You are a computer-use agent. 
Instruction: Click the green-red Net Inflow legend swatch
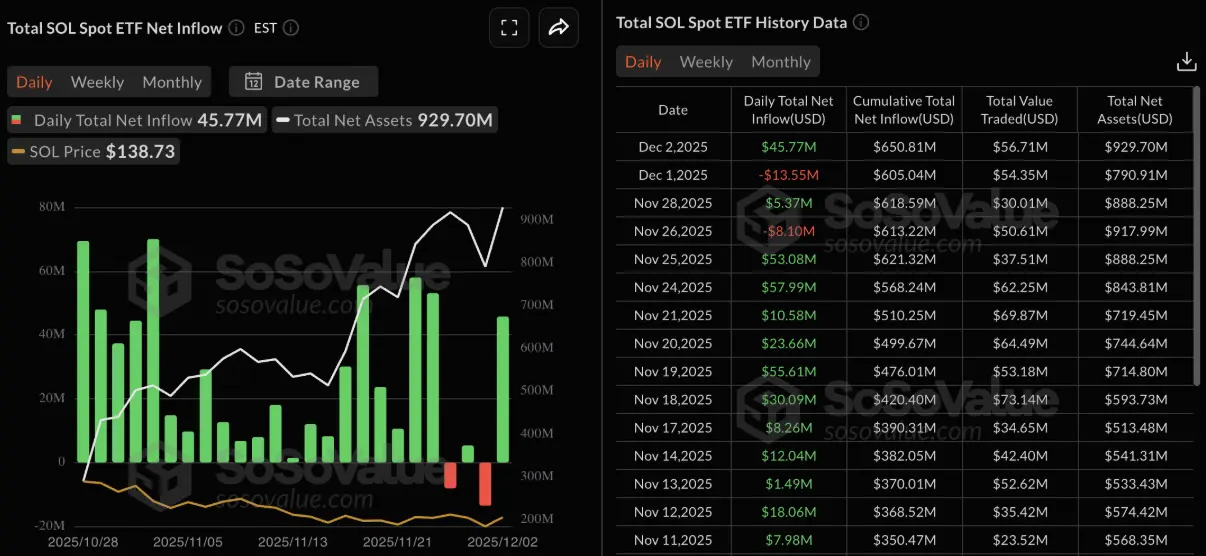(x=17, y=120)
